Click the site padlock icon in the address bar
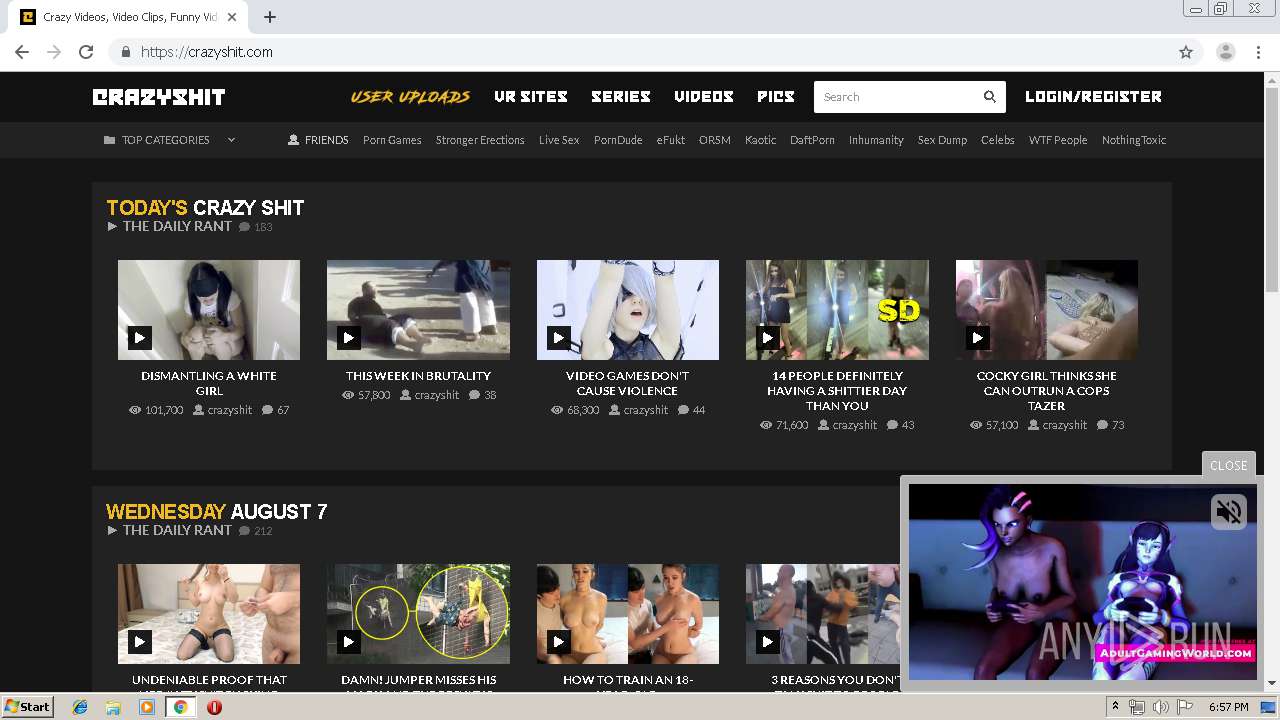The width and height of the screenshot is (1280, 720). [x=126, y=52]
